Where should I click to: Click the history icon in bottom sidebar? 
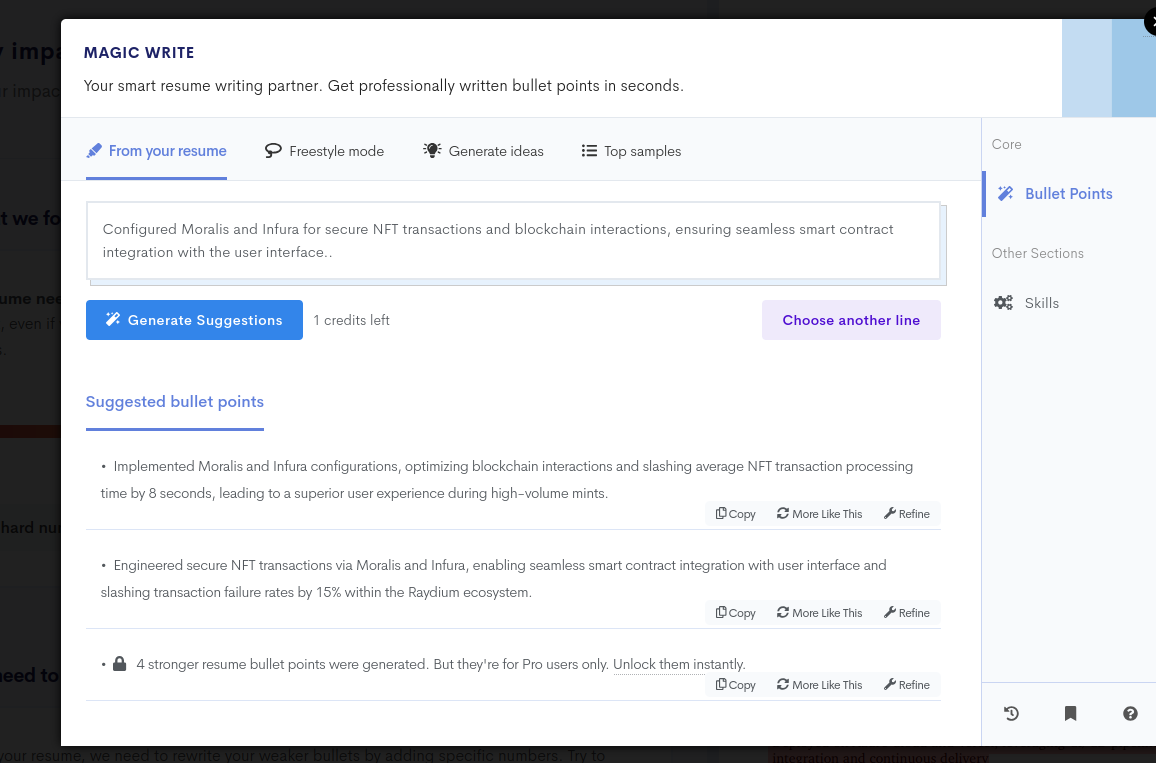coord(1011,713)
